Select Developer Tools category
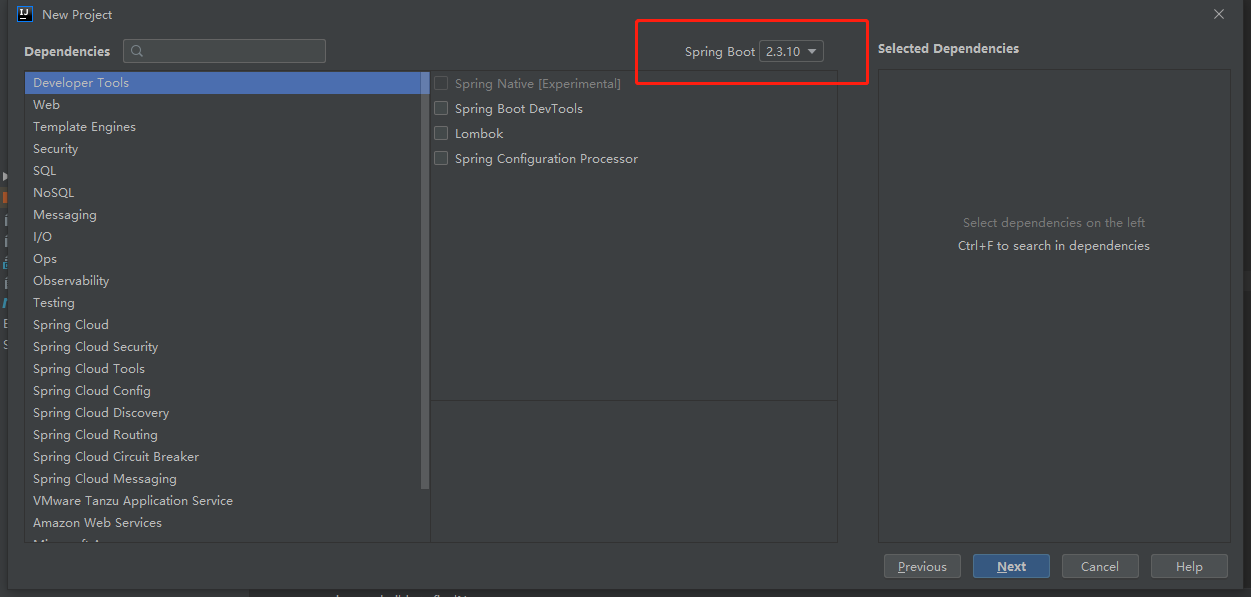1251x597 pixels. [223, 83]
